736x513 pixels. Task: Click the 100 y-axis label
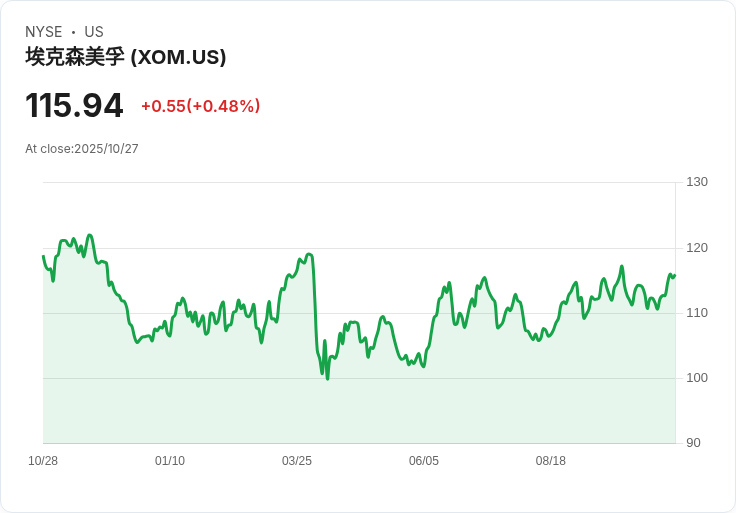tap(697, 378)
